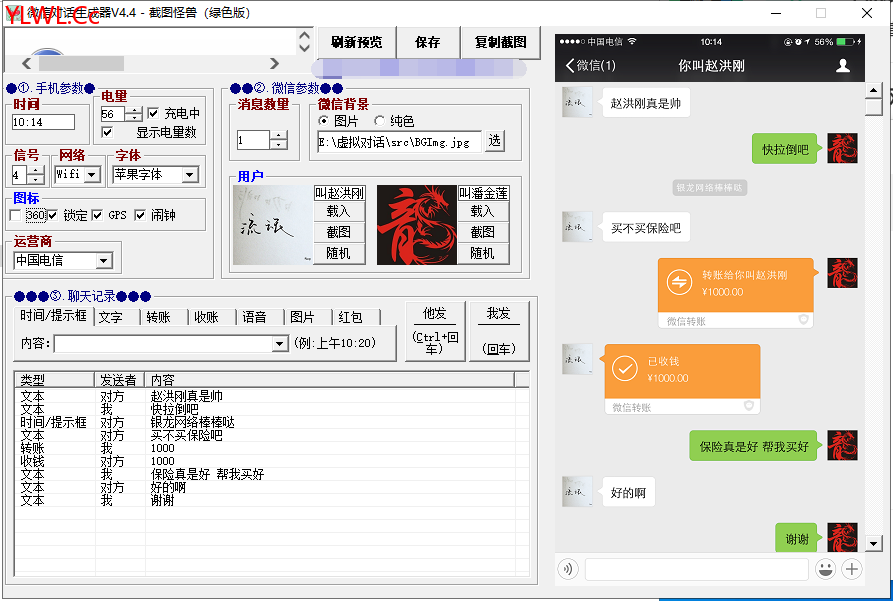The image size is (893, 601).
Task: Click the left arrow of the top horizontal scroller
Action: coord(26,63)
